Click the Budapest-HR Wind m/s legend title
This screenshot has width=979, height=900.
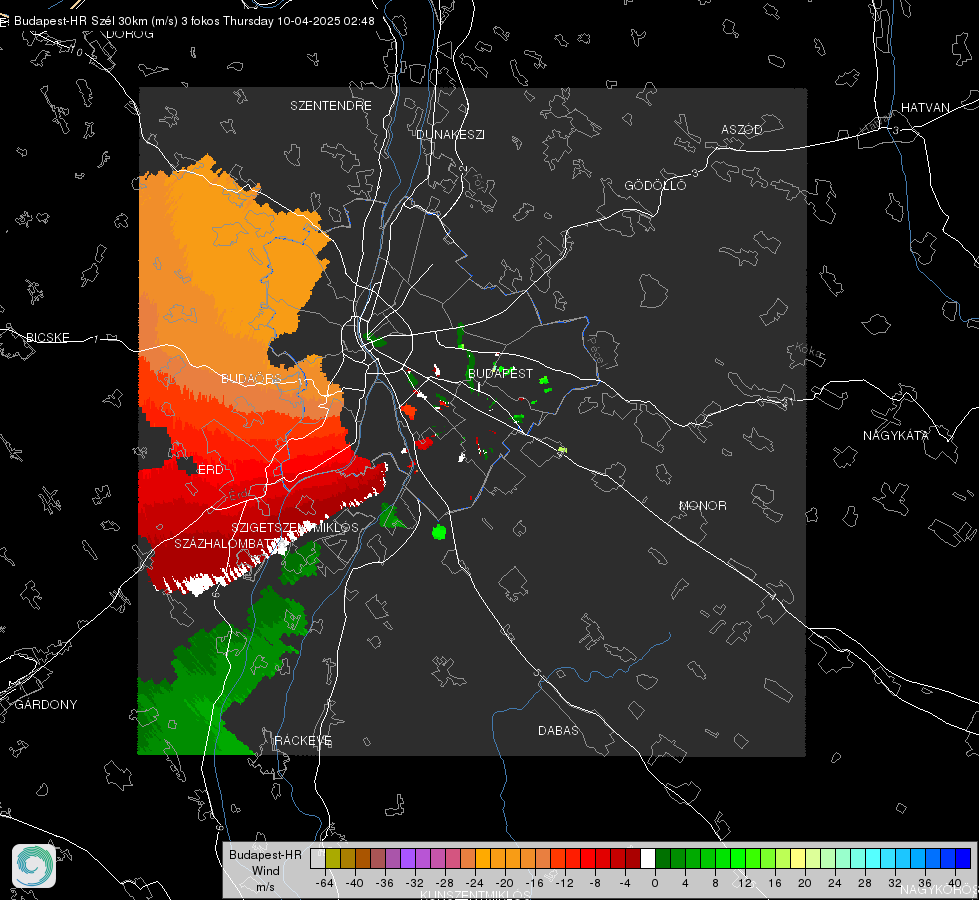pyautogui.click(x=265, y=870)
